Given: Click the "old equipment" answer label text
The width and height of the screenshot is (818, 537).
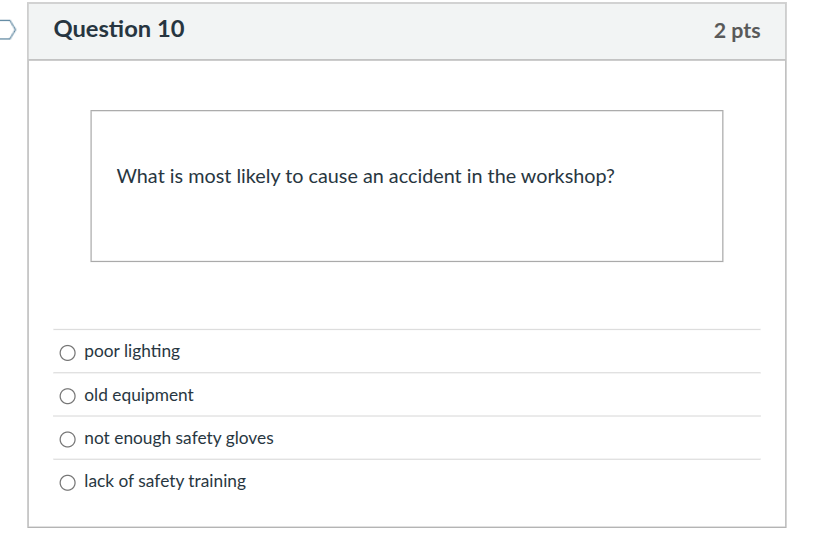Looking at the screenshot, I should (139, 396).
